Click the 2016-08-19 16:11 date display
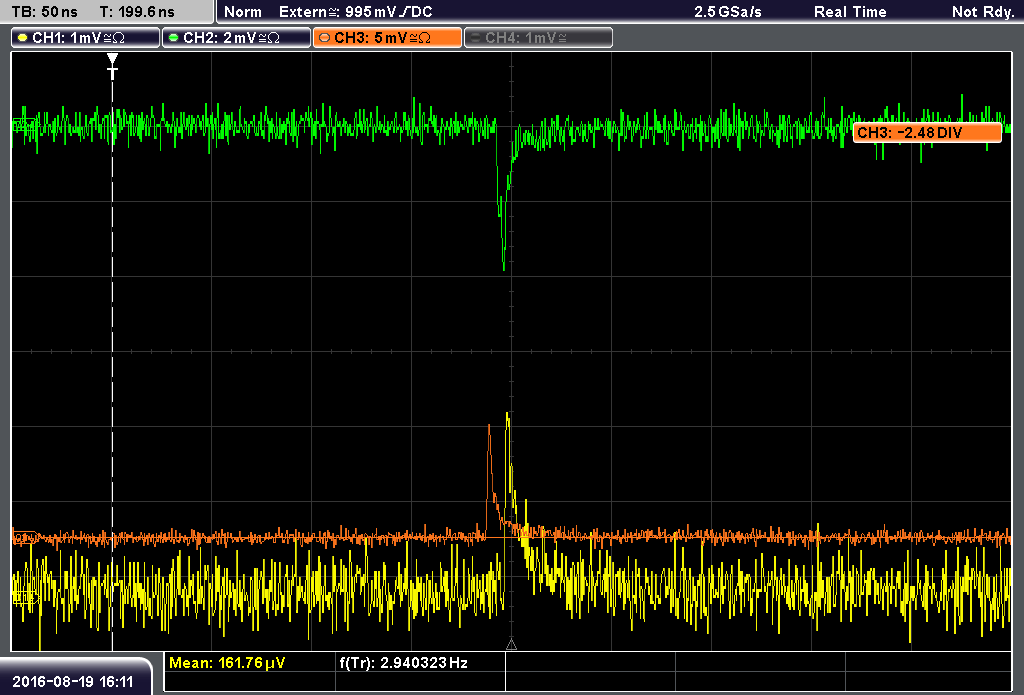The image size is (1024, 695). (x=72, y=682)
